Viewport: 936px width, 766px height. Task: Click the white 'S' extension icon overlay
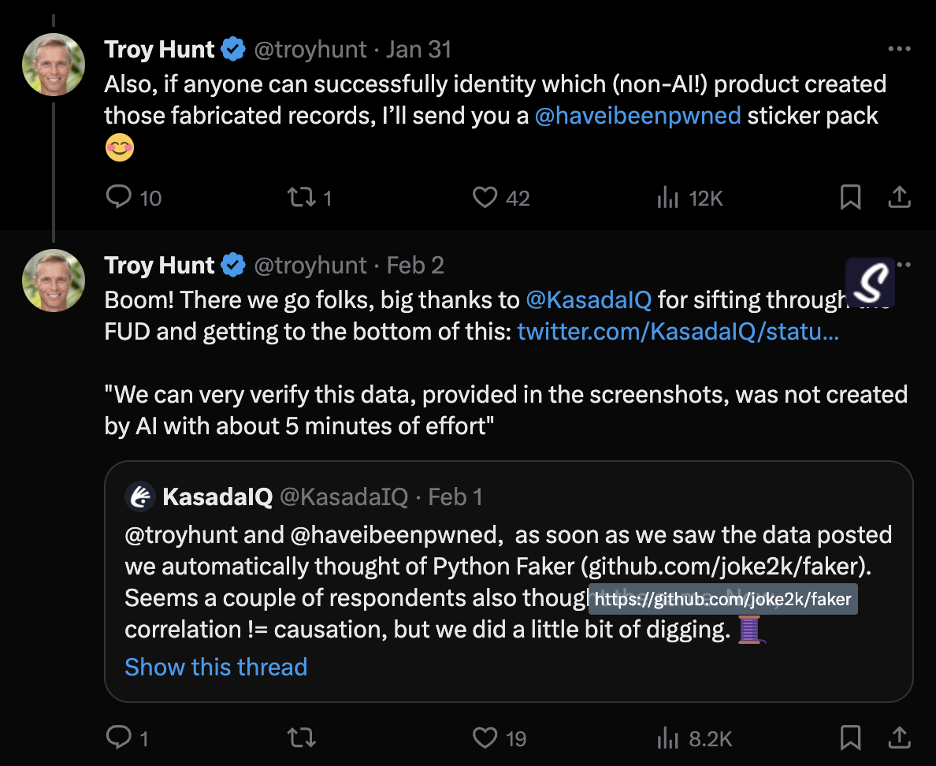[x=870, y=282]
